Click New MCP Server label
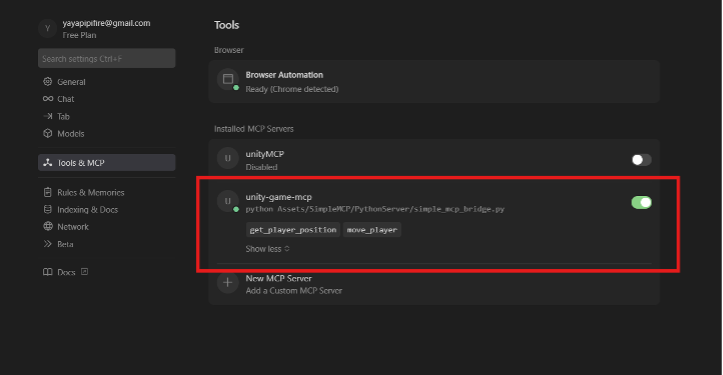The height and width of the screenshot is (375, 723). (279, 279)
